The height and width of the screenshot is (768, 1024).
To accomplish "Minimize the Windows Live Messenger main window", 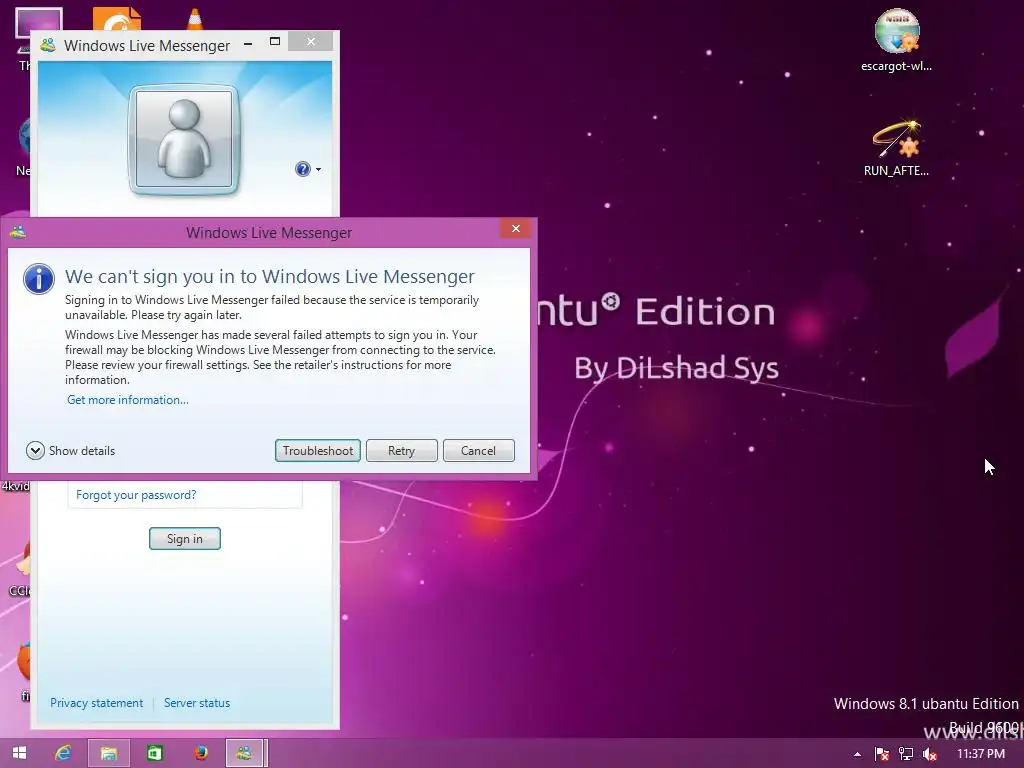I will [248, 44].
